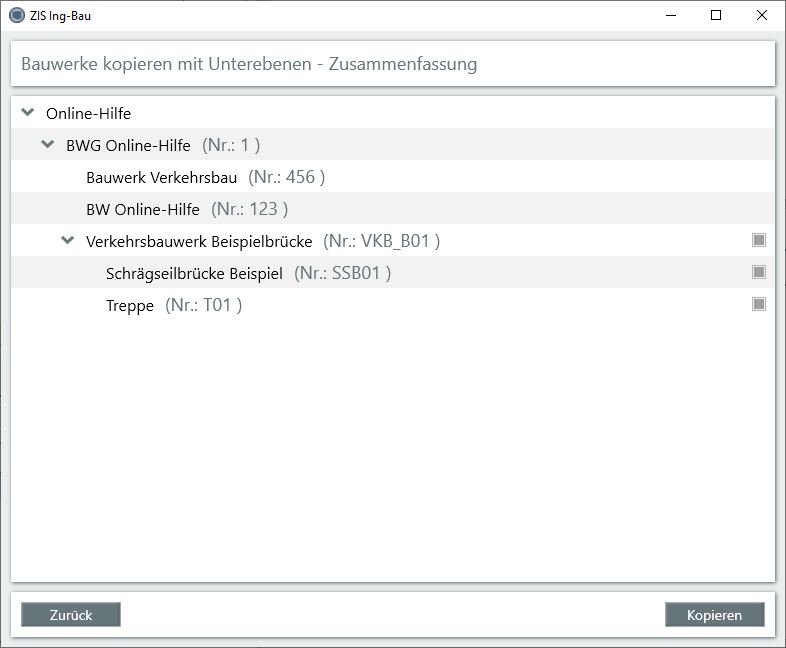Screen dimensions: 786x648
Task: Click the ZIS Ing-Bau title text
Action: pos(60,16)
